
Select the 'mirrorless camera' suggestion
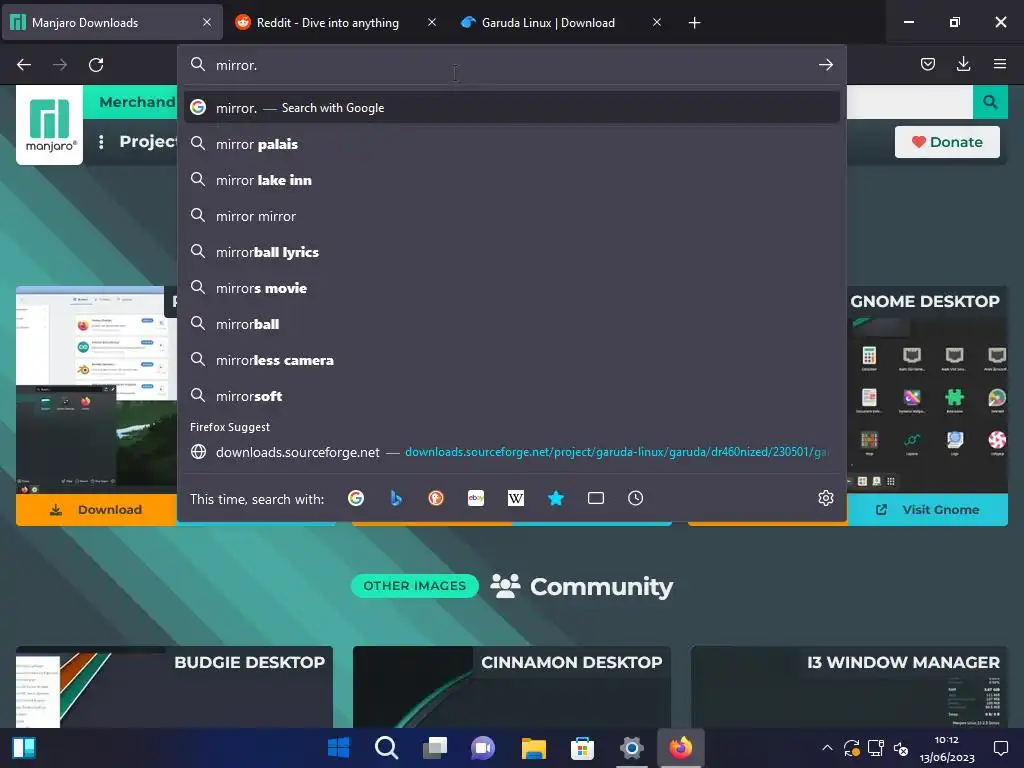(x=512, y=360)
